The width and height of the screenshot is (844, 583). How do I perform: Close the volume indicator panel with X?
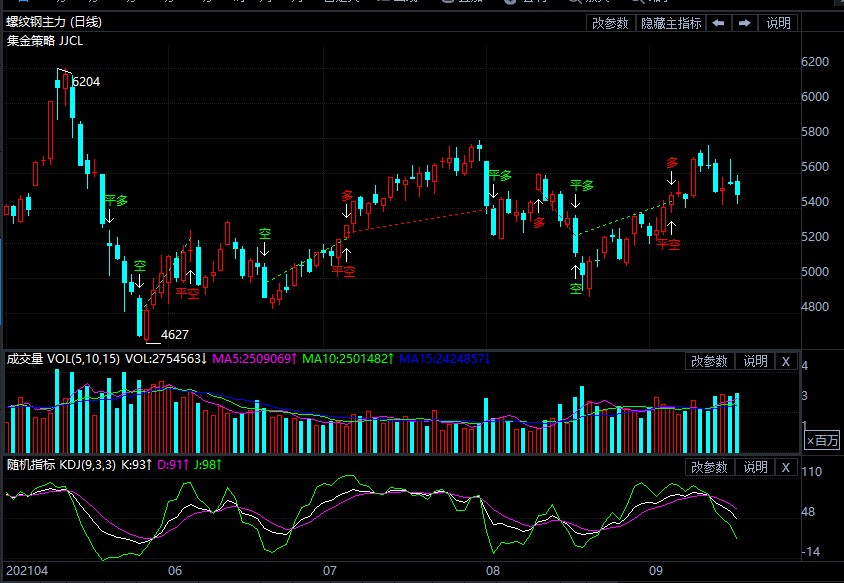click(x=786, y=361)
